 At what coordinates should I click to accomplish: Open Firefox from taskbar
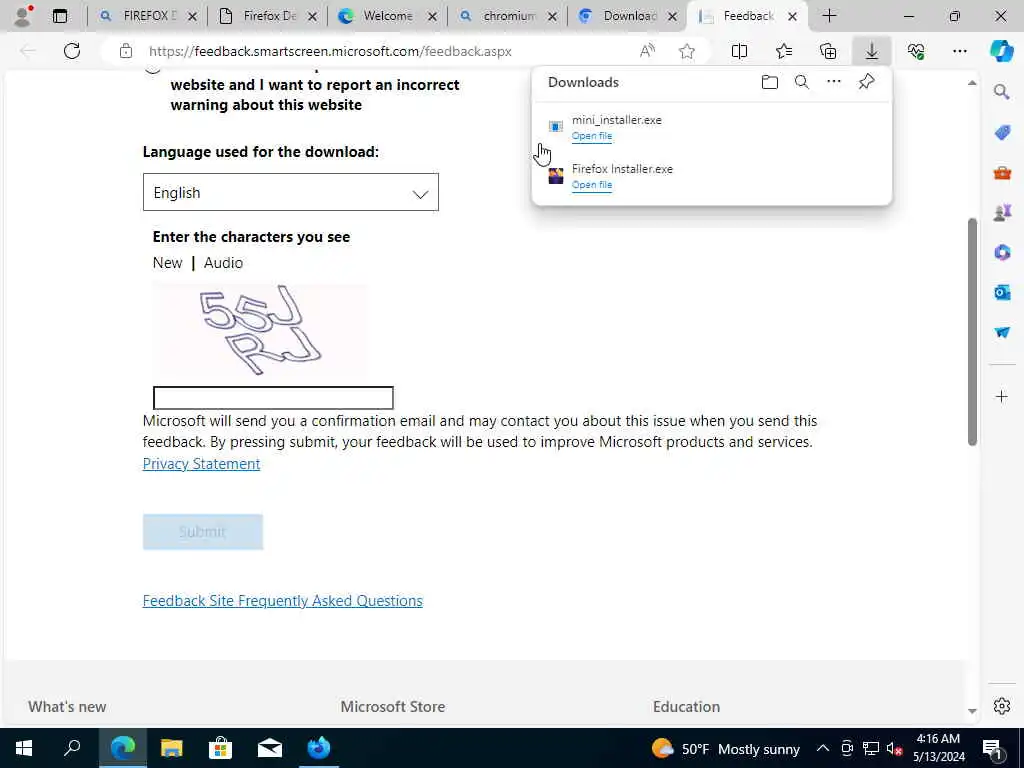click(x=319, y=748)
